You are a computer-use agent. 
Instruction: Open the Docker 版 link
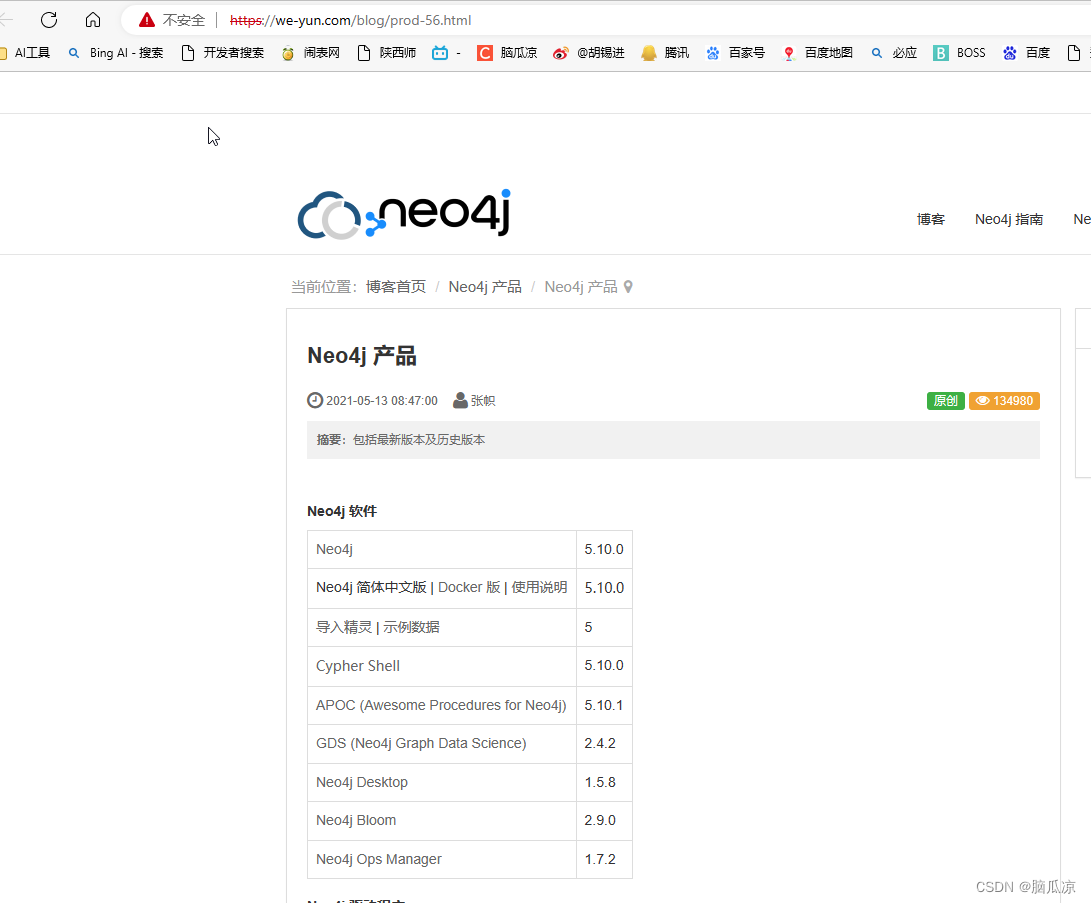pyautogui.click(x=469, y=587)
